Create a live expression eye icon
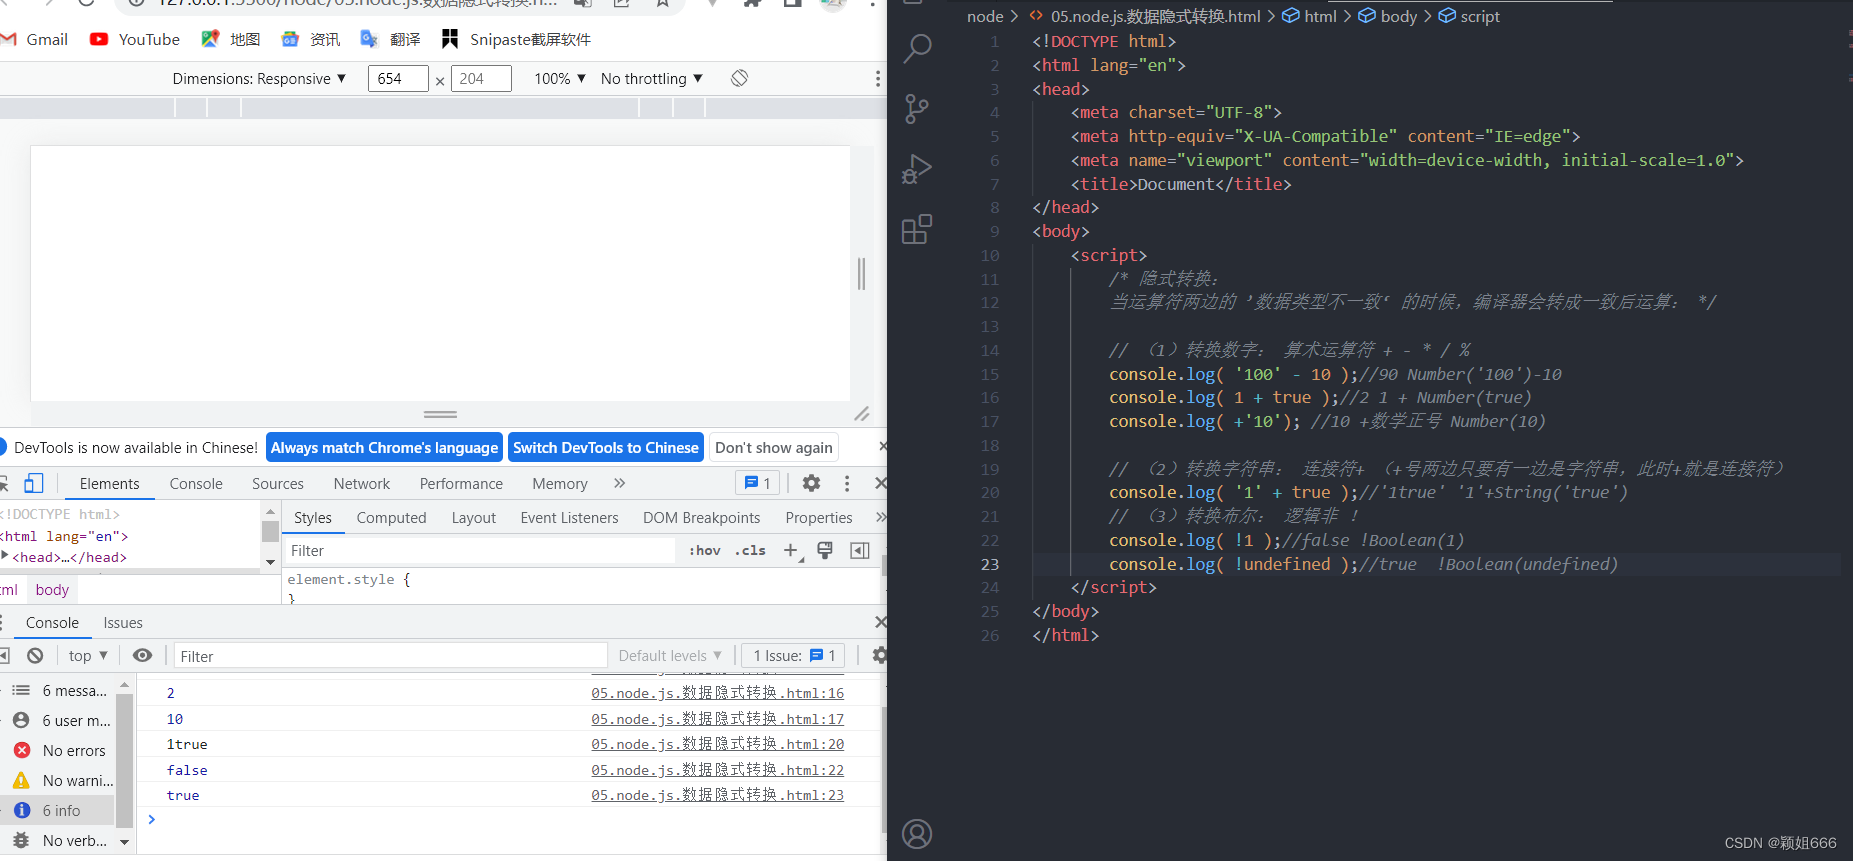Image resolution: width=1853 pixels, height=861 pixels. pos(143,655)
